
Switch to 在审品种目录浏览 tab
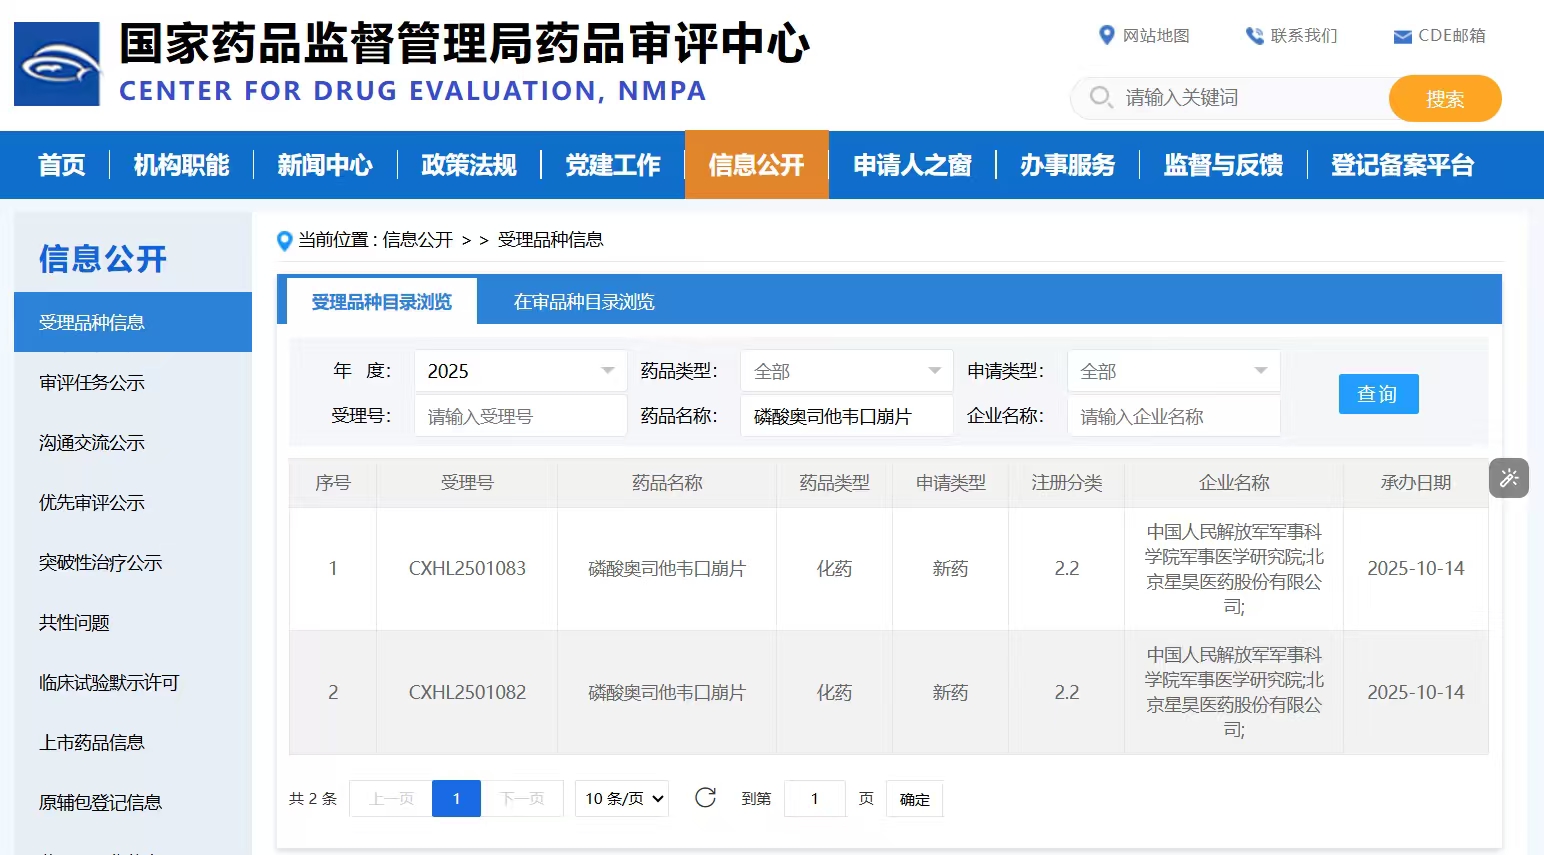[584, 301]
